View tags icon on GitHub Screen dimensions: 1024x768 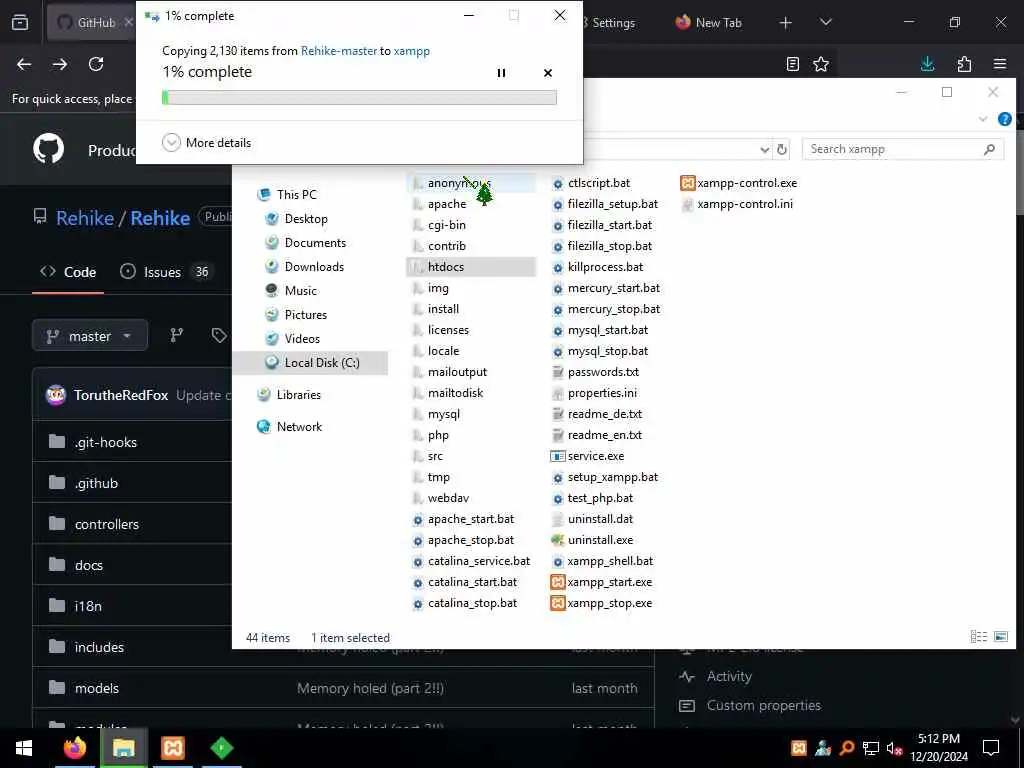pyautogui.click(x=219, y=336)
